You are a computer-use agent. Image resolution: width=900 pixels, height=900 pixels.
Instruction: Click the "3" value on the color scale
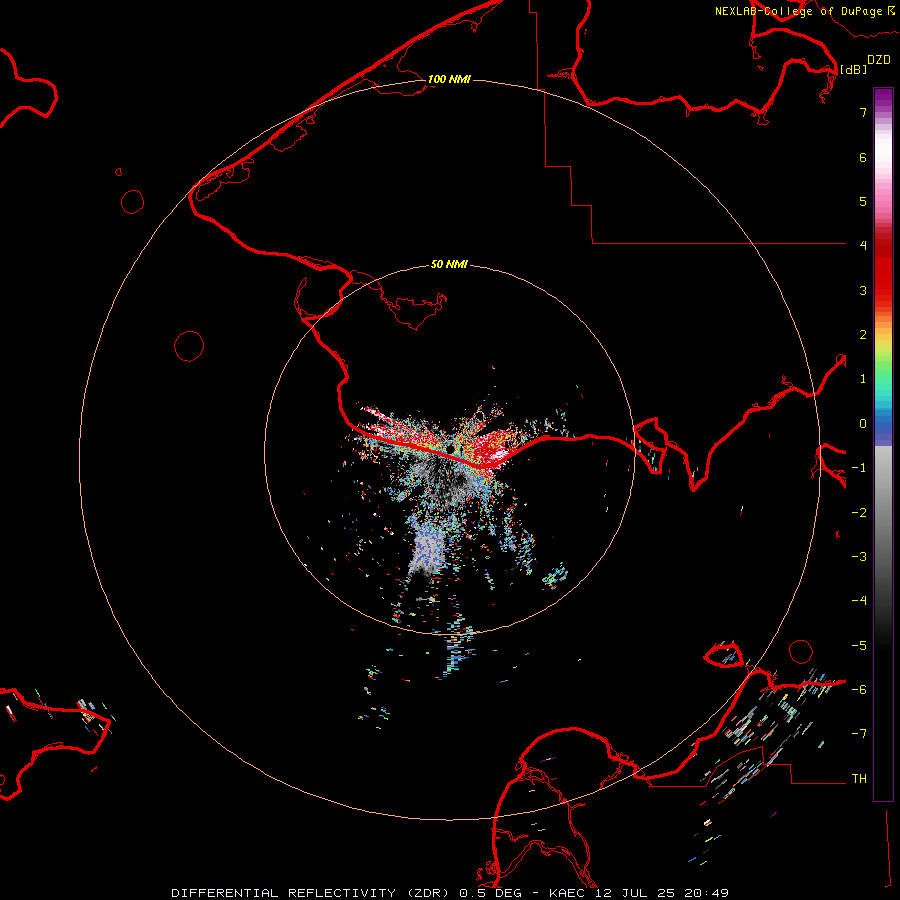[863, 290]
